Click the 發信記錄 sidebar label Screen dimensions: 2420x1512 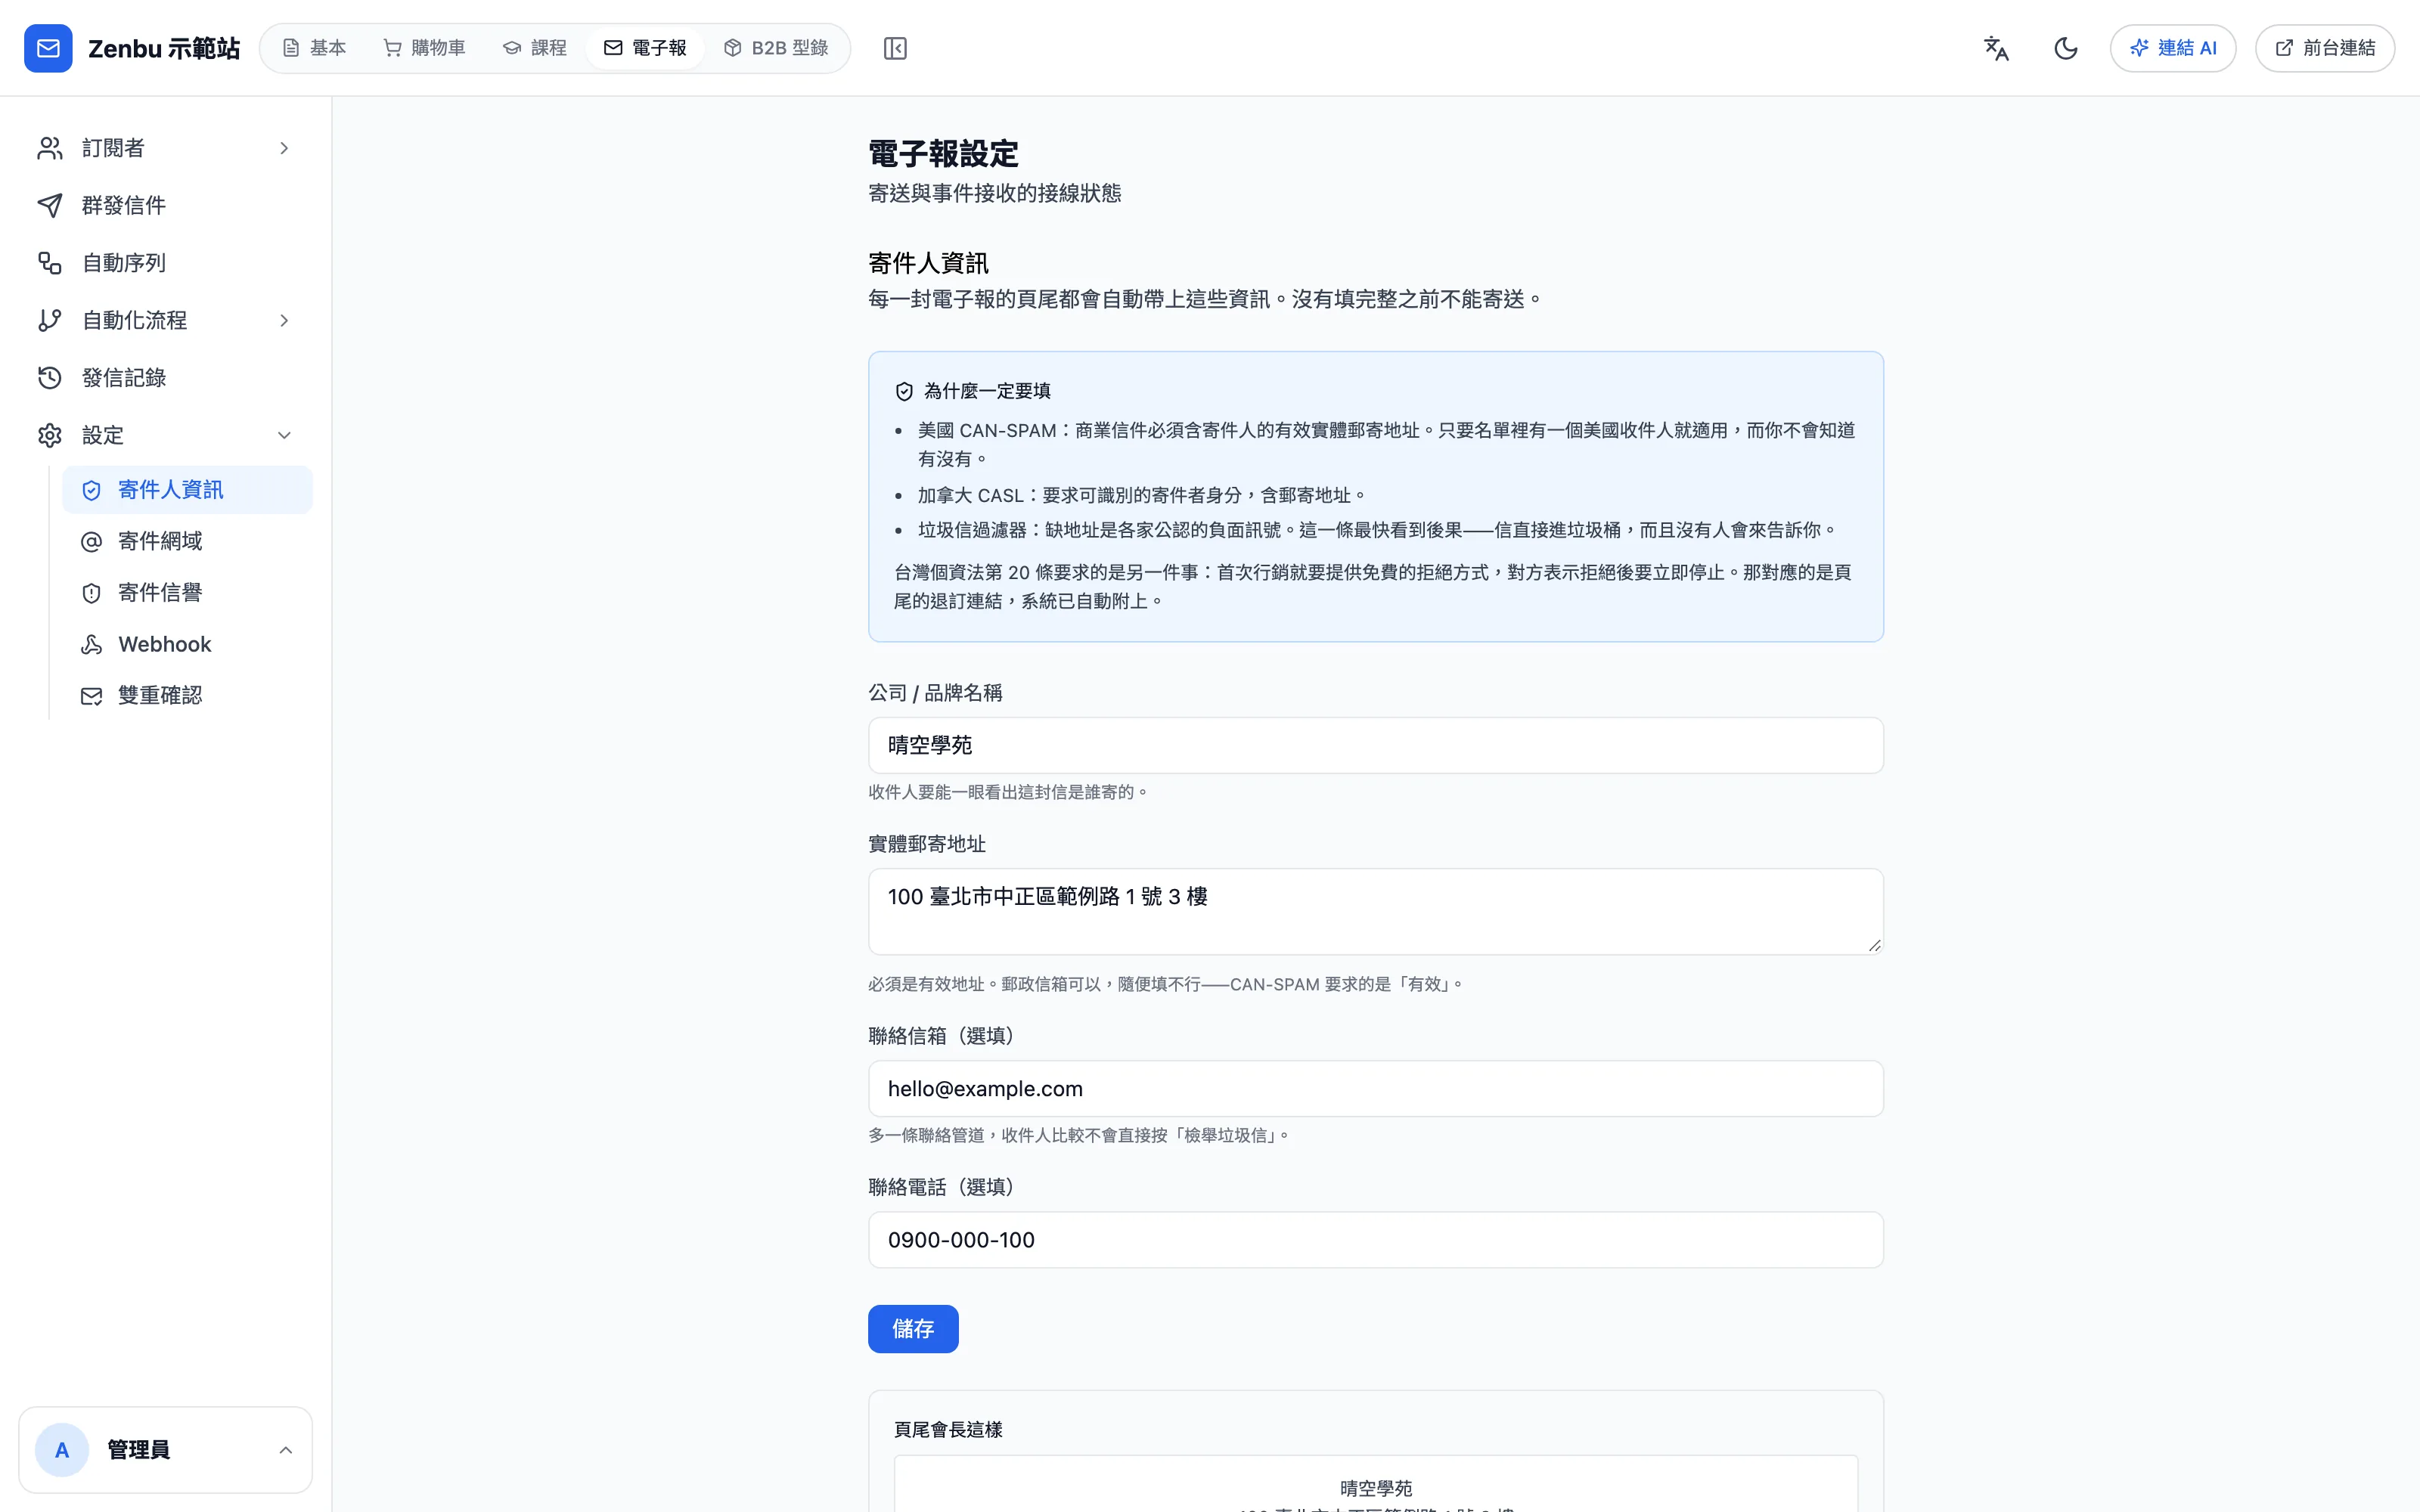(124, 378)
